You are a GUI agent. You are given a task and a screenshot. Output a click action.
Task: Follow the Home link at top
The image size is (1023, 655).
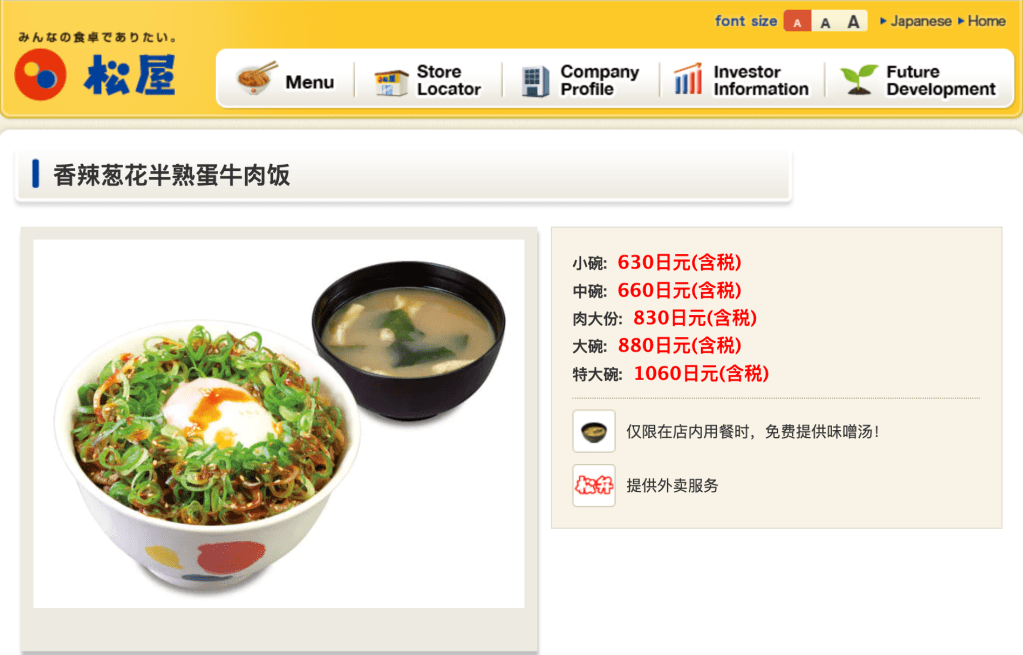tap(986, 21)
